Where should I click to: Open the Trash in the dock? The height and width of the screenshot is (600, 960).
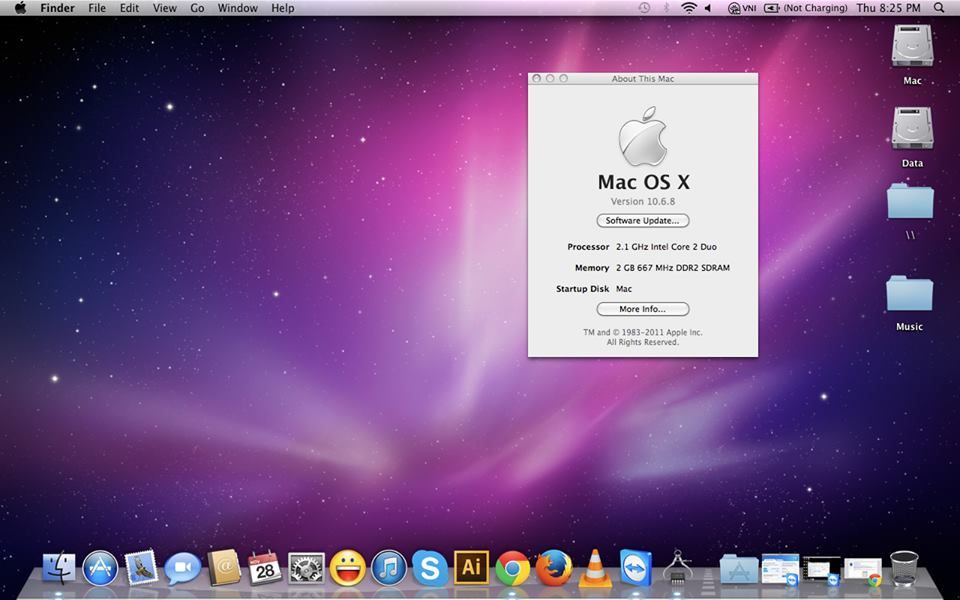904,567
